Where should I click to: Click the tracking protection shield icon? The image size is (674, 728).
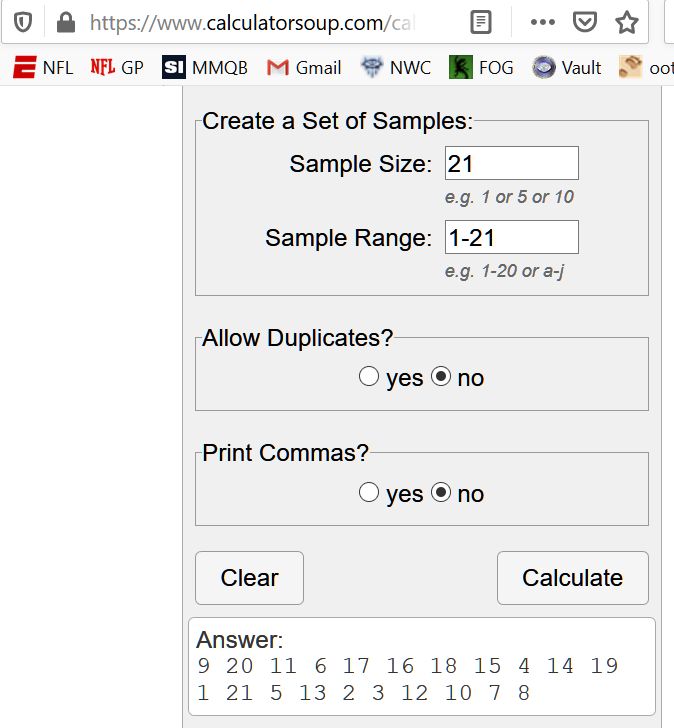[23, 21]
